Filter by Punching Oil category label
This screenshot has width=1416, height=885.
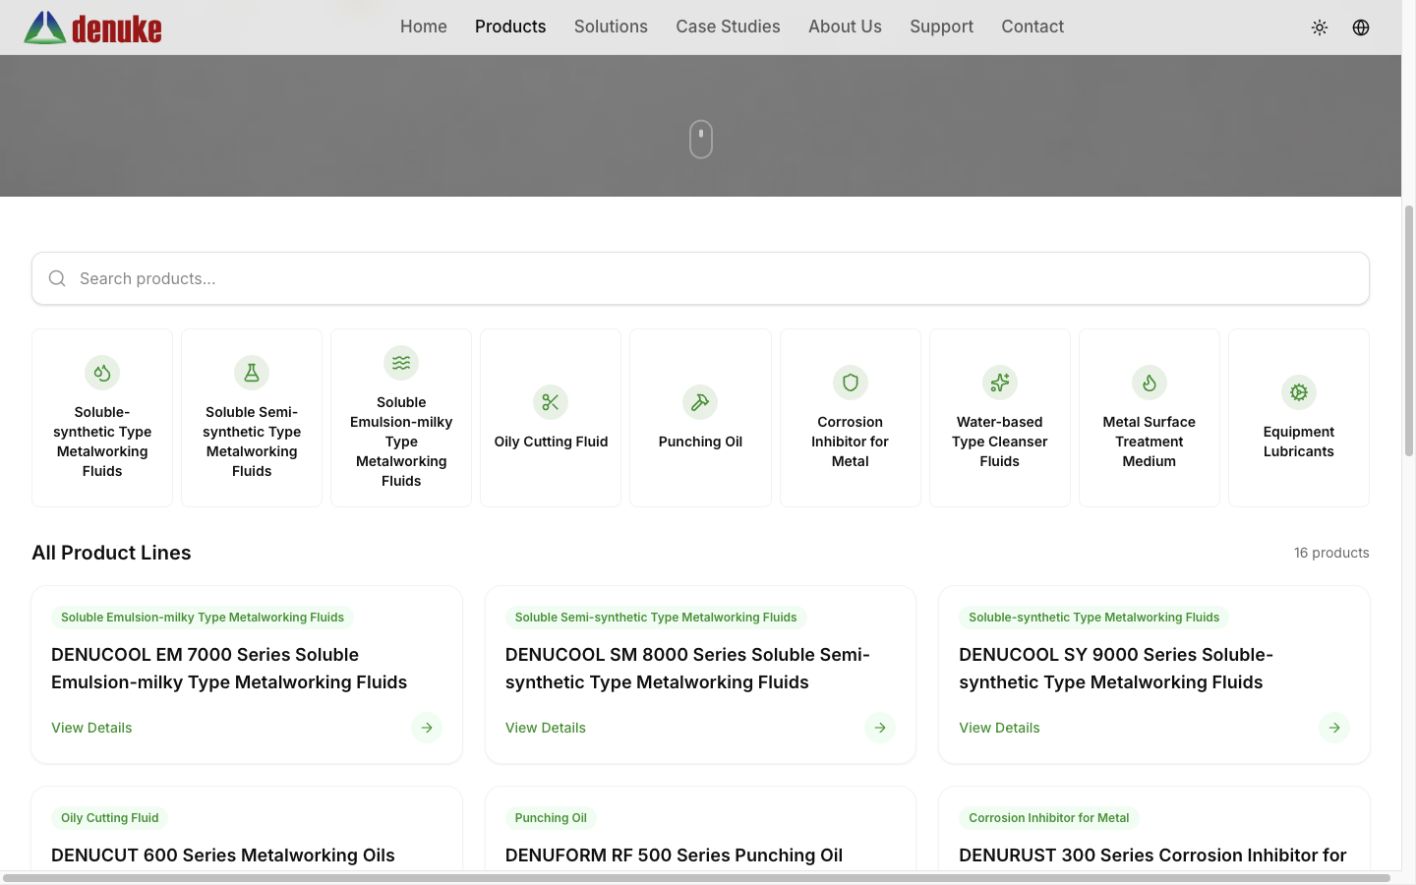coord(700,442)
